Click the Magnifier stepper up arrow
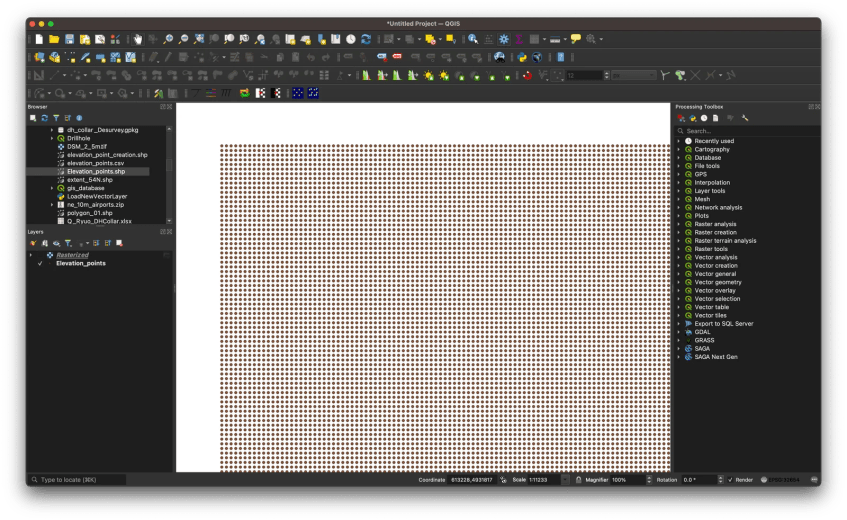The height and width of the screenshot is (520, 847). click(649, 477)
